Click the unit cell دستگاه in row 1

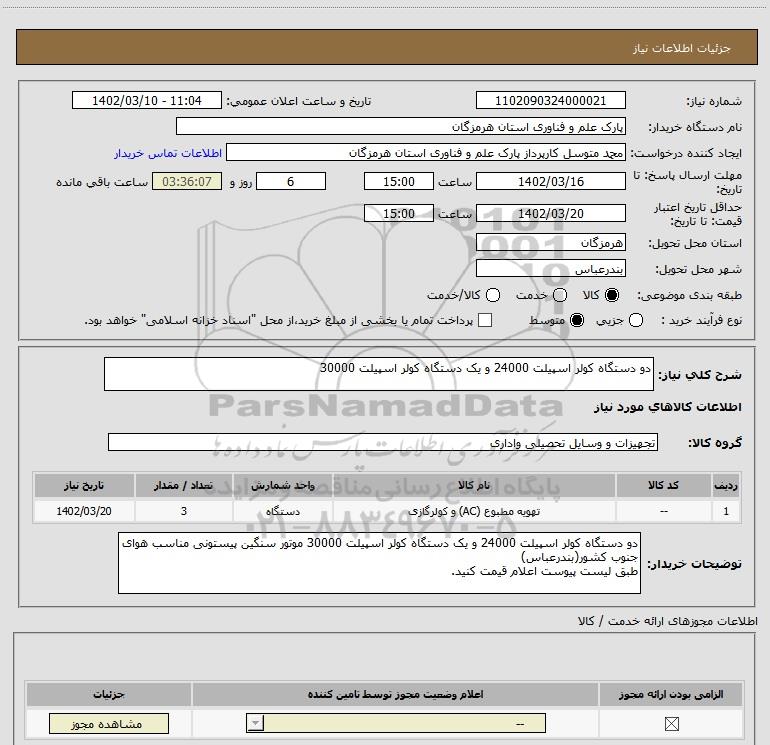[283, 511]
